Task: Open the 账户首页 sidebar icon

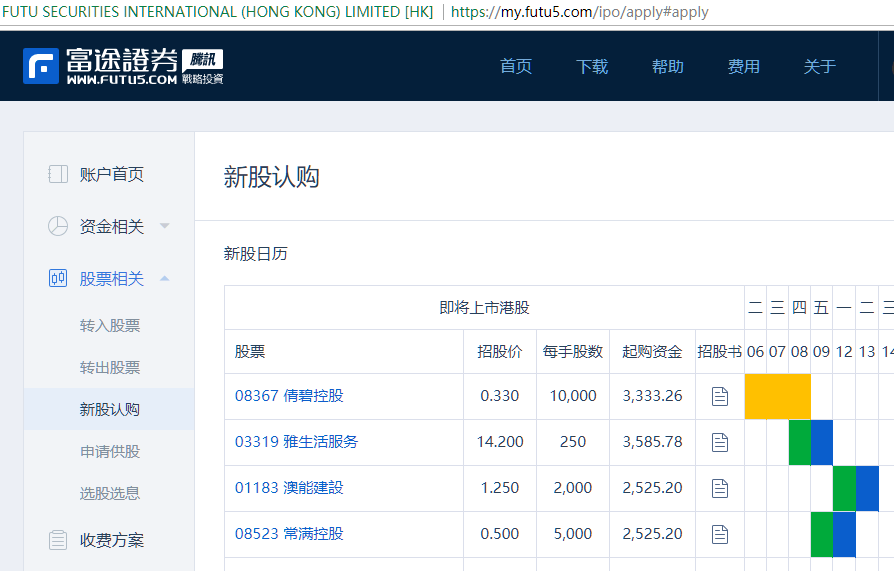Action: click(58, 174)
